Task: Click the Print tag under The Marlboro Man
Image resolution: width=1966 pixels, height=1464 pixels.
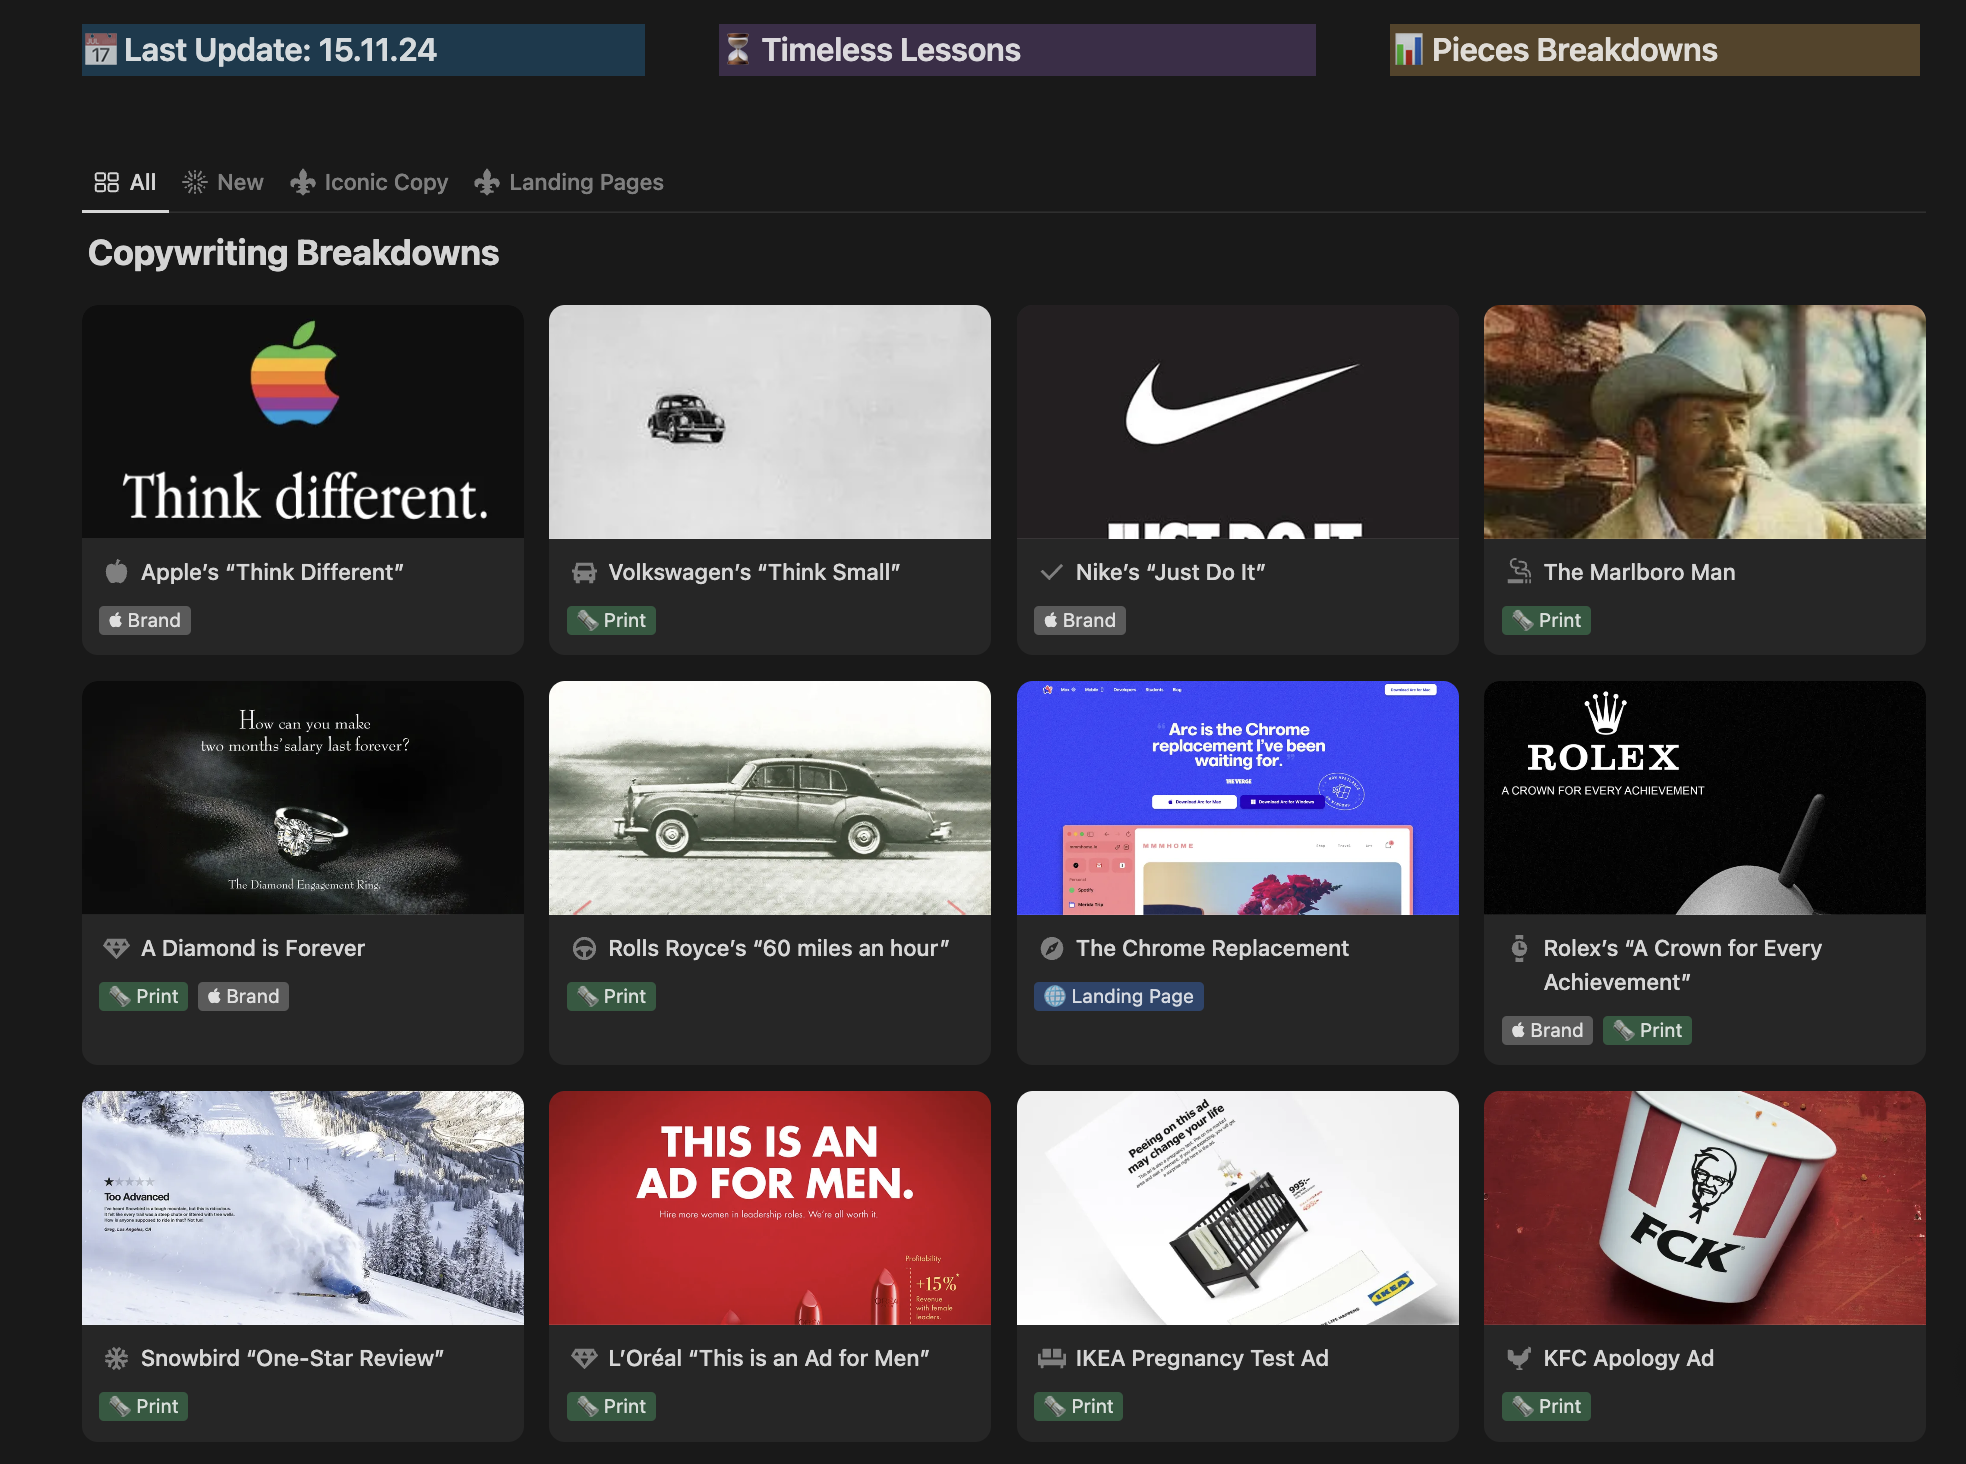Action: pyautogui.click(x=1546, y=620)
